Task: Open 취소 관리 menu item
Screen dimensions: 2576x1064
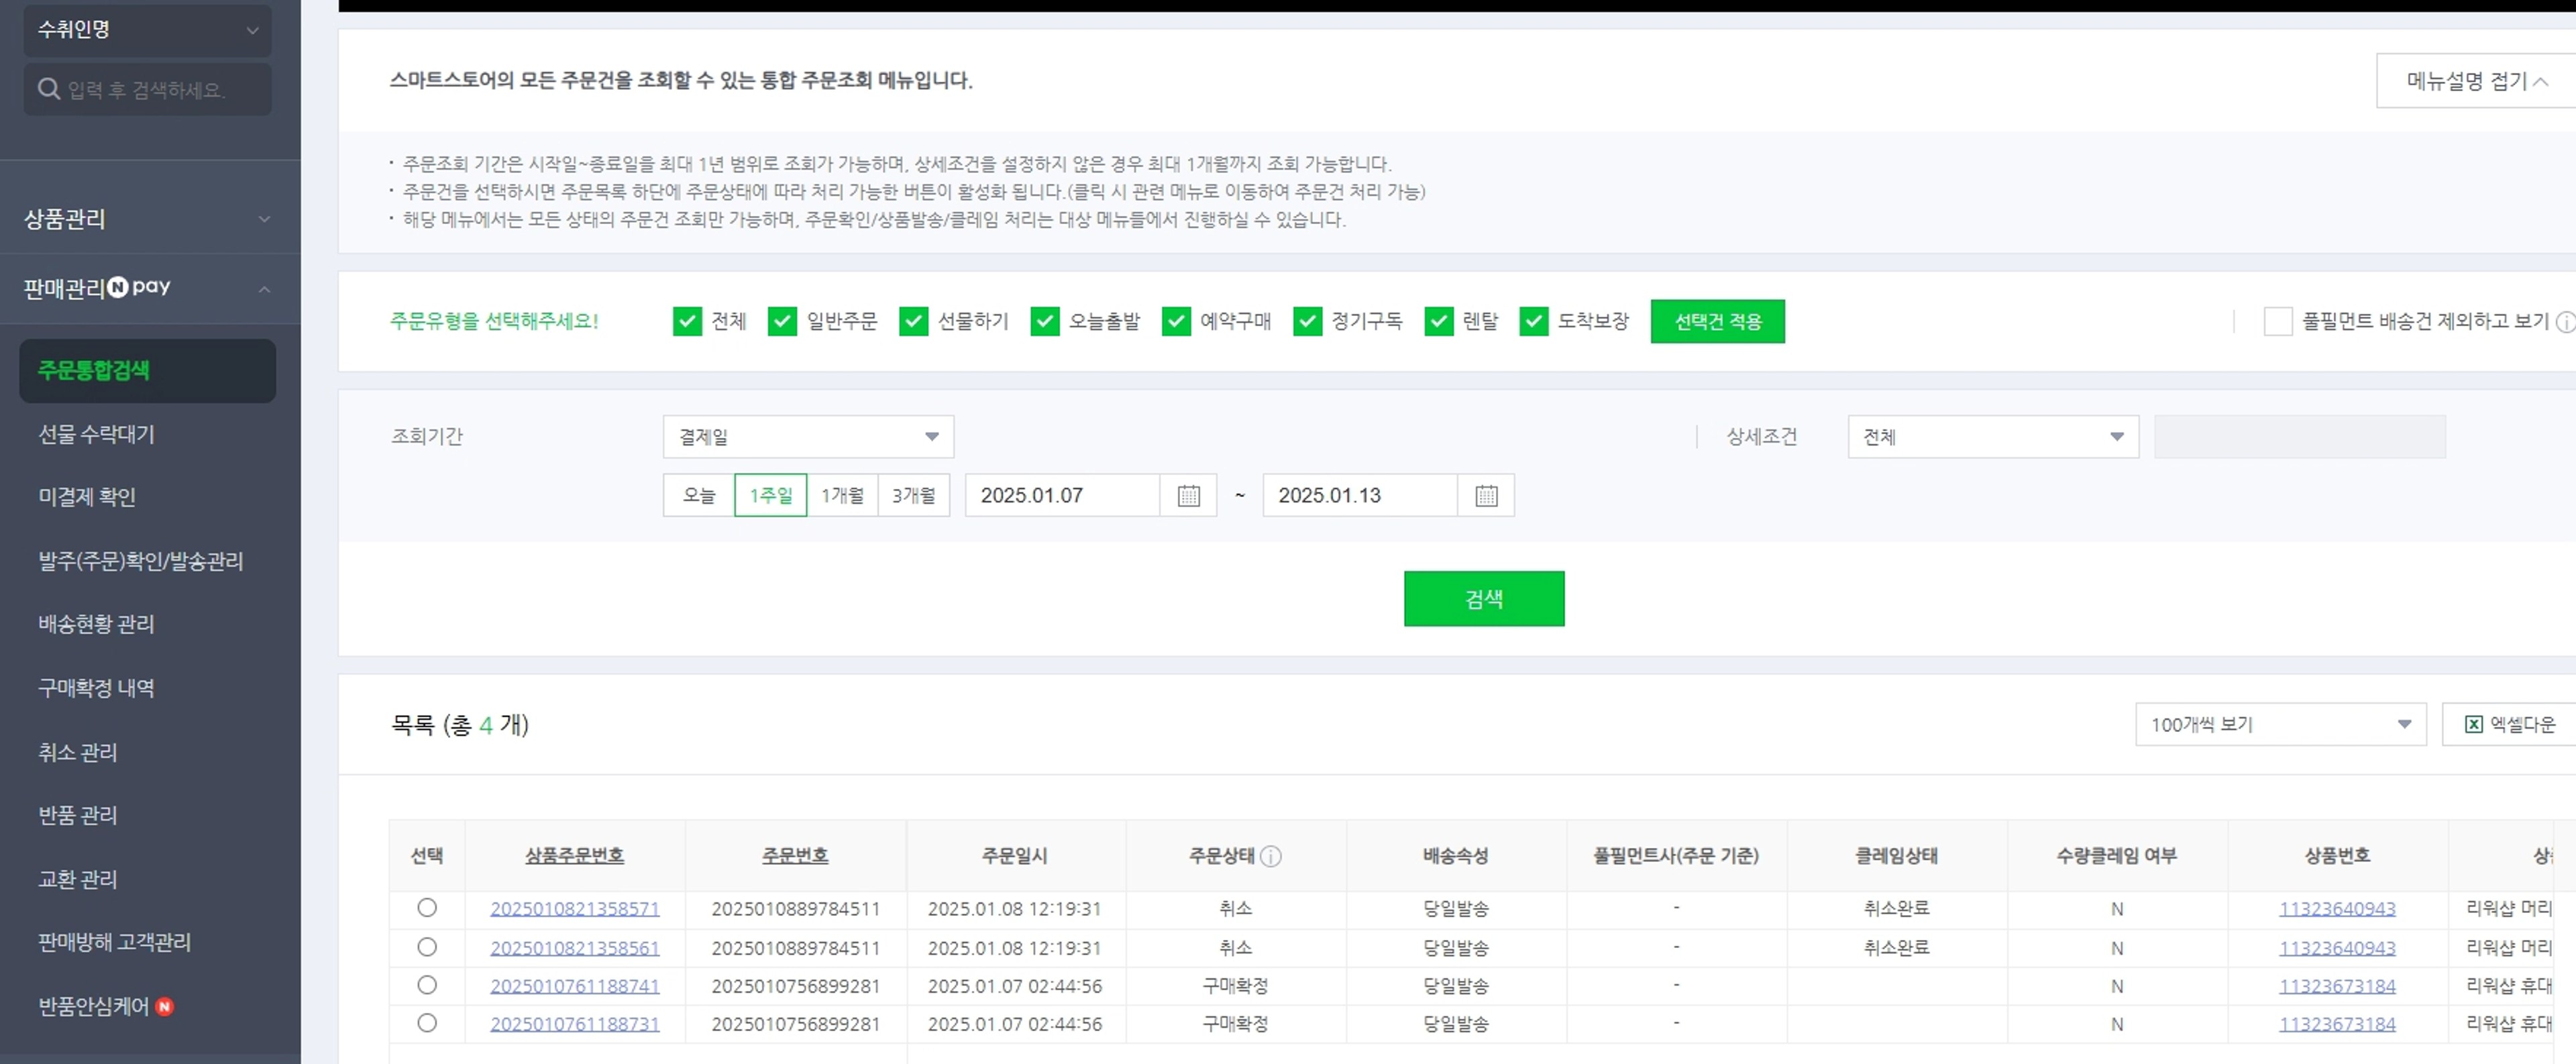Action: click(78, 752)
